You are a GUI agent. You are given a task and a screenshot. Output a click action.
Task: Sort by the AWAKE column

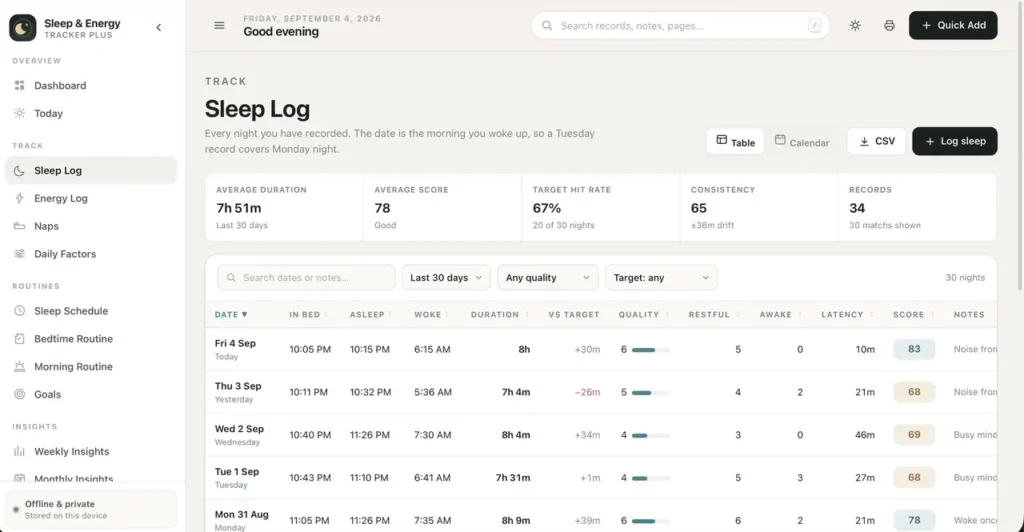tap(780, 315)
